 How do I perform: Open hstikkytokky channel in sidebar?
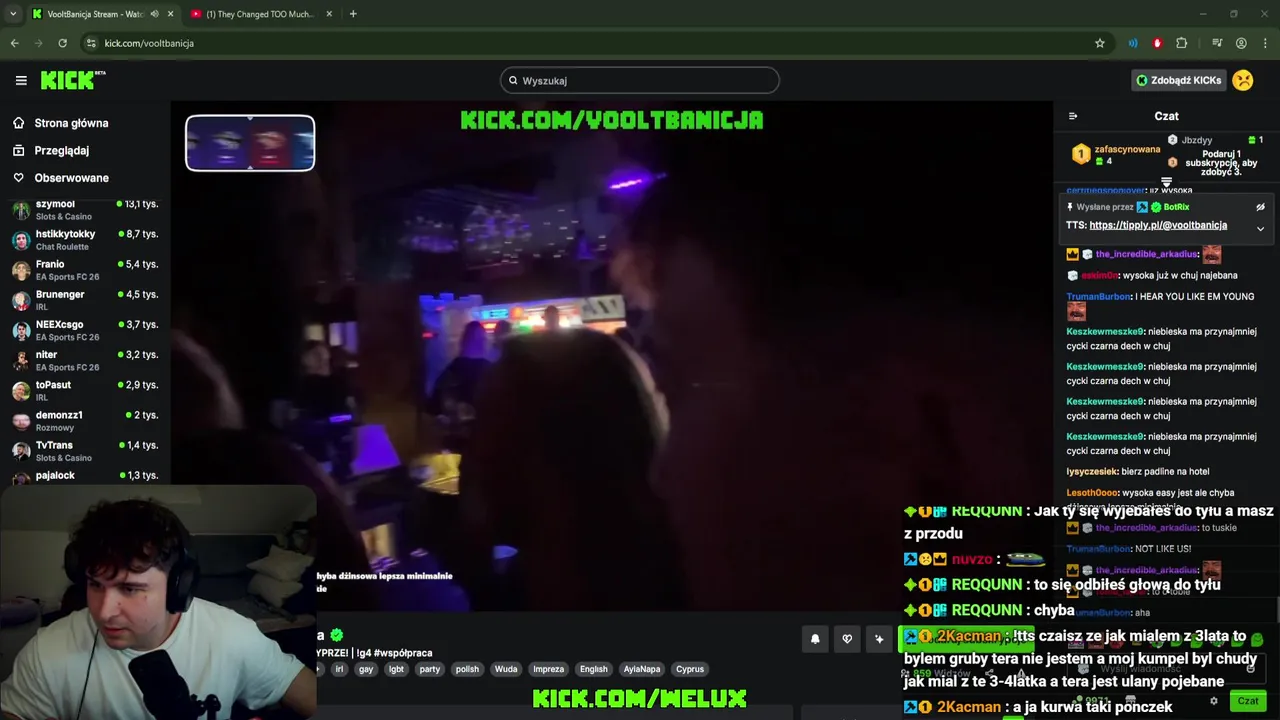(x=85, y=239)
